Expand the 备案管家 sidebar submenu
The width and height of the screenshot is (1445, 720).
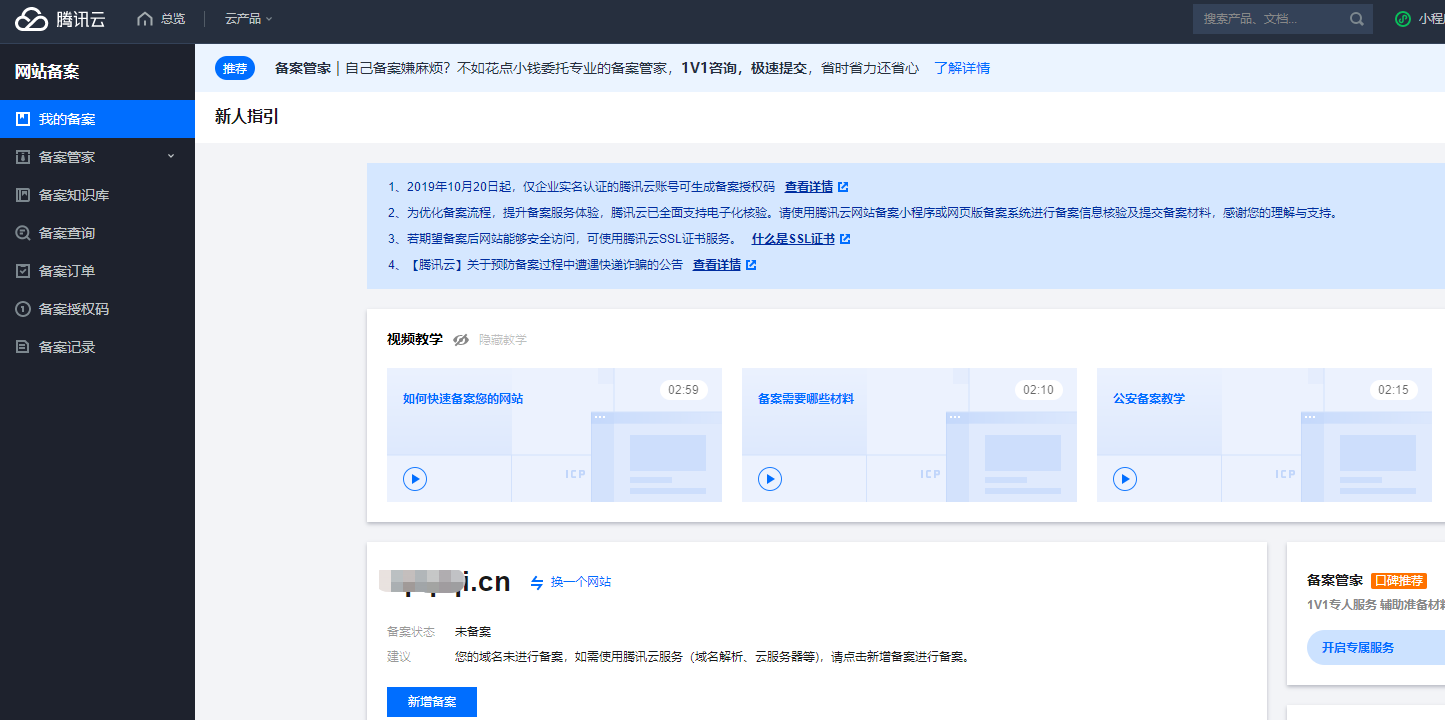click(170, 156)
